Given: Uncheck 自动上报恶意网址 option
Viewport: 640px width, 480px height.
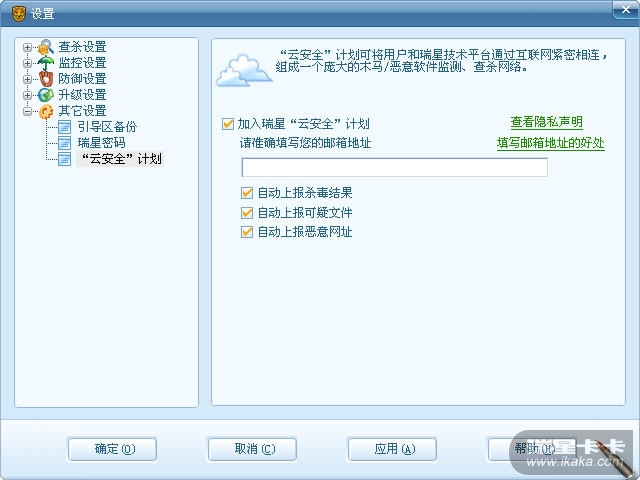Looking at the screenshot, I should pos(247,232).
